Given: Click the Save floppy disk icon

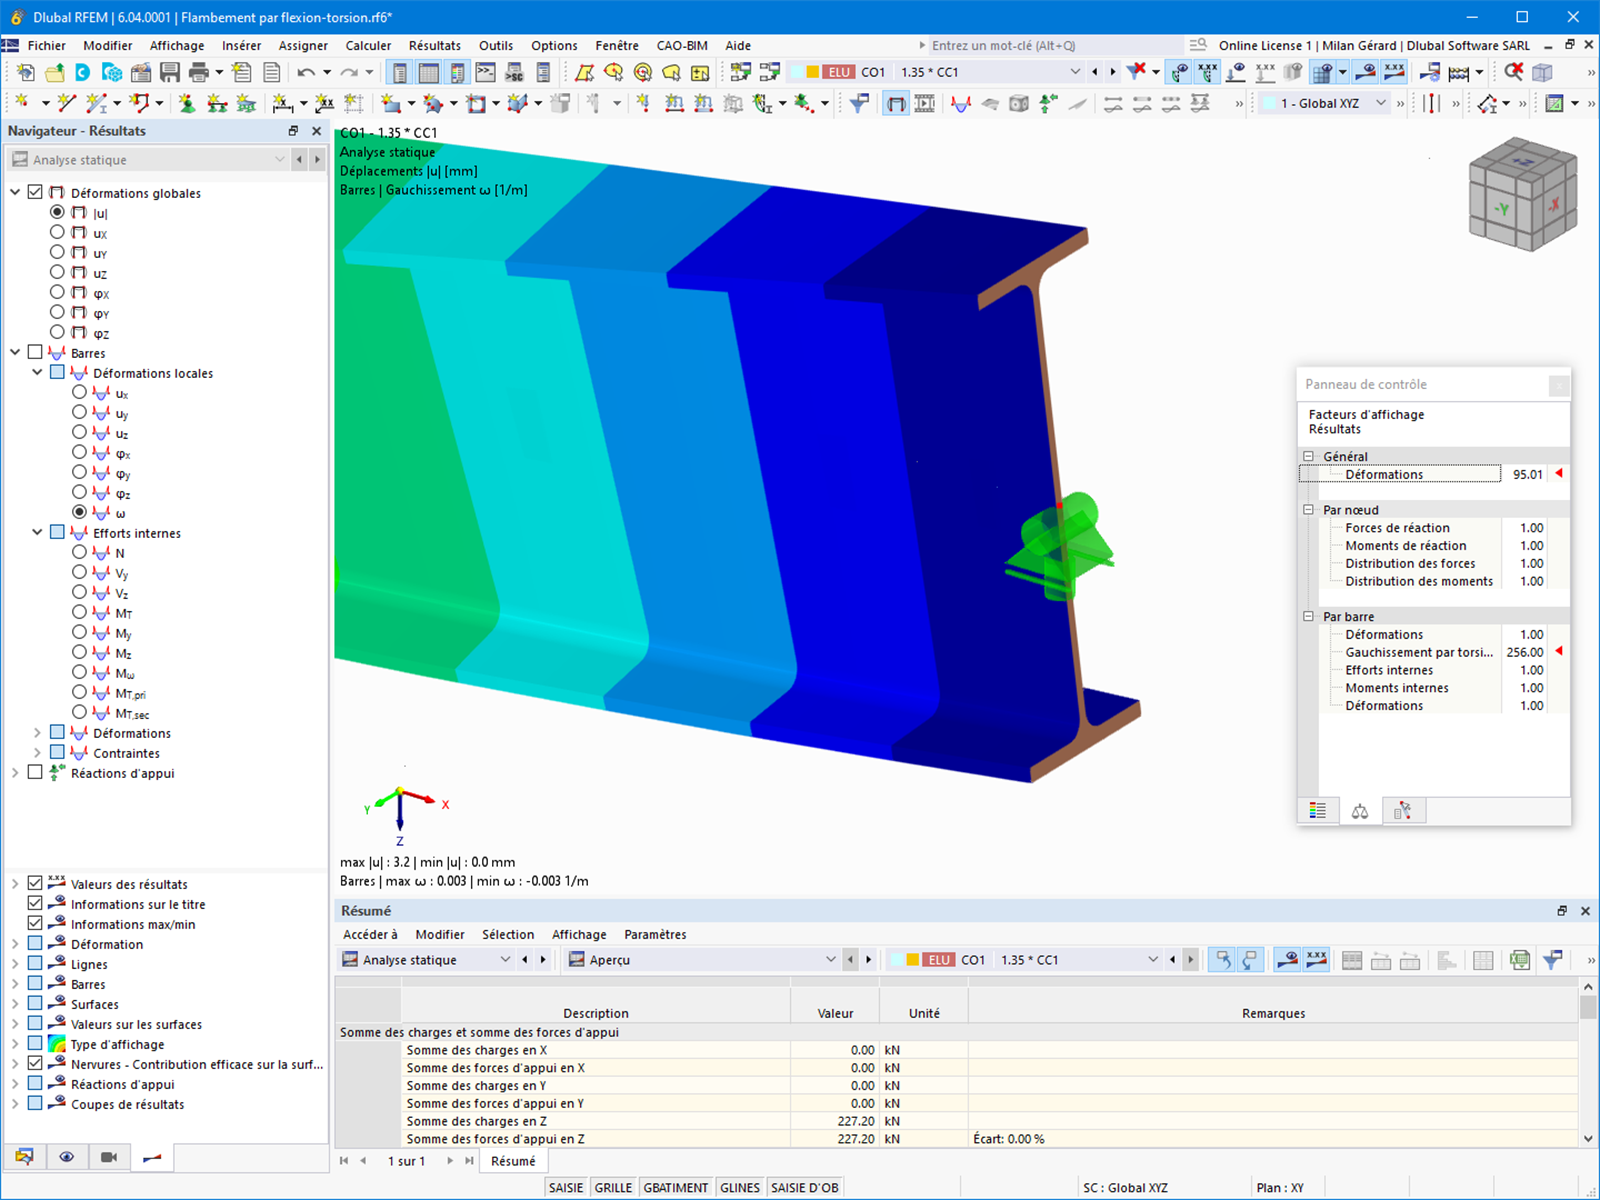Looking at the screenshot, I should pyautogui.click(x=170, y=72).
